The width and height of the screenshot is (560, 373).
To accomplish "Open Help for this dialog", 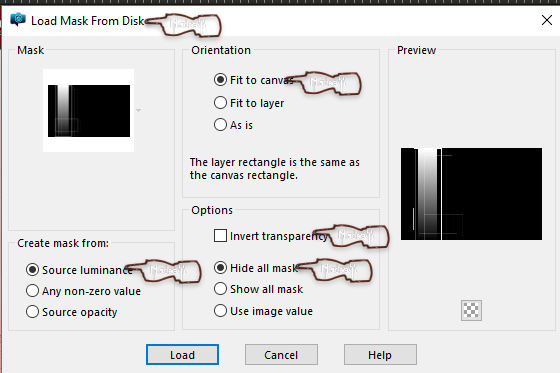I will coord(380,355).
